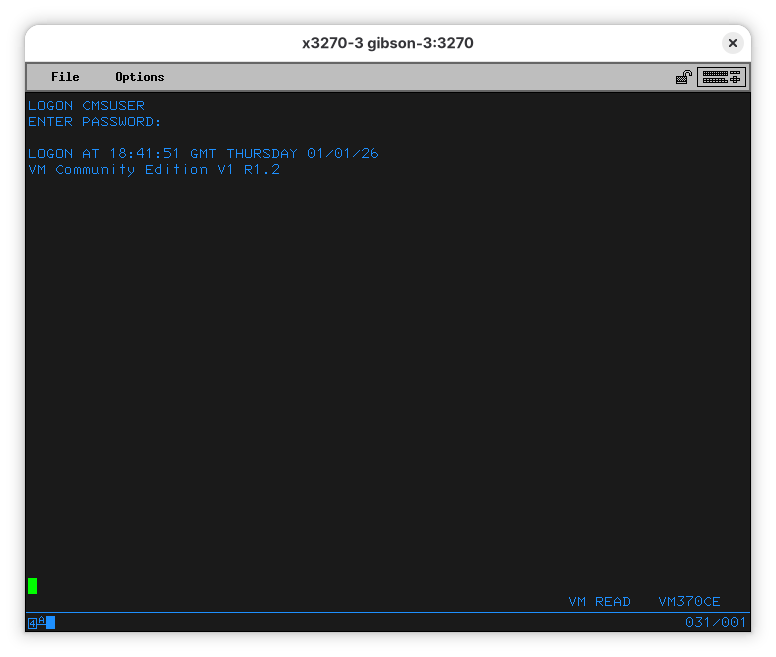
Task: Open the File menu
Action: (65, 77)
